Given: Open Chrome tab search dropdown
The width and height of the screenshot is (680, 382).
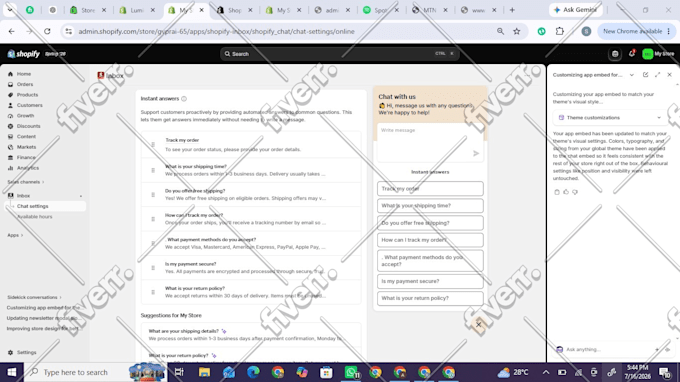Looking at the screenshot, I should coord(10,10).
